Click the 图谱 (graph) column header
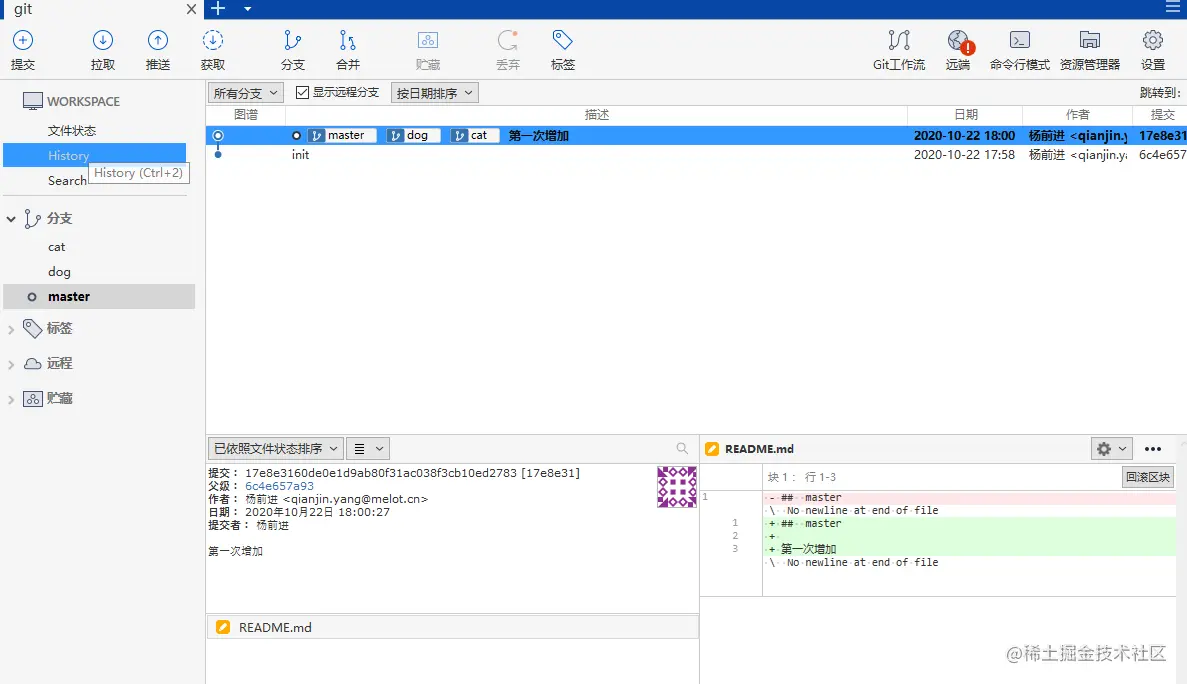Viewport: 1187px width, 684px height. [246, 114]
